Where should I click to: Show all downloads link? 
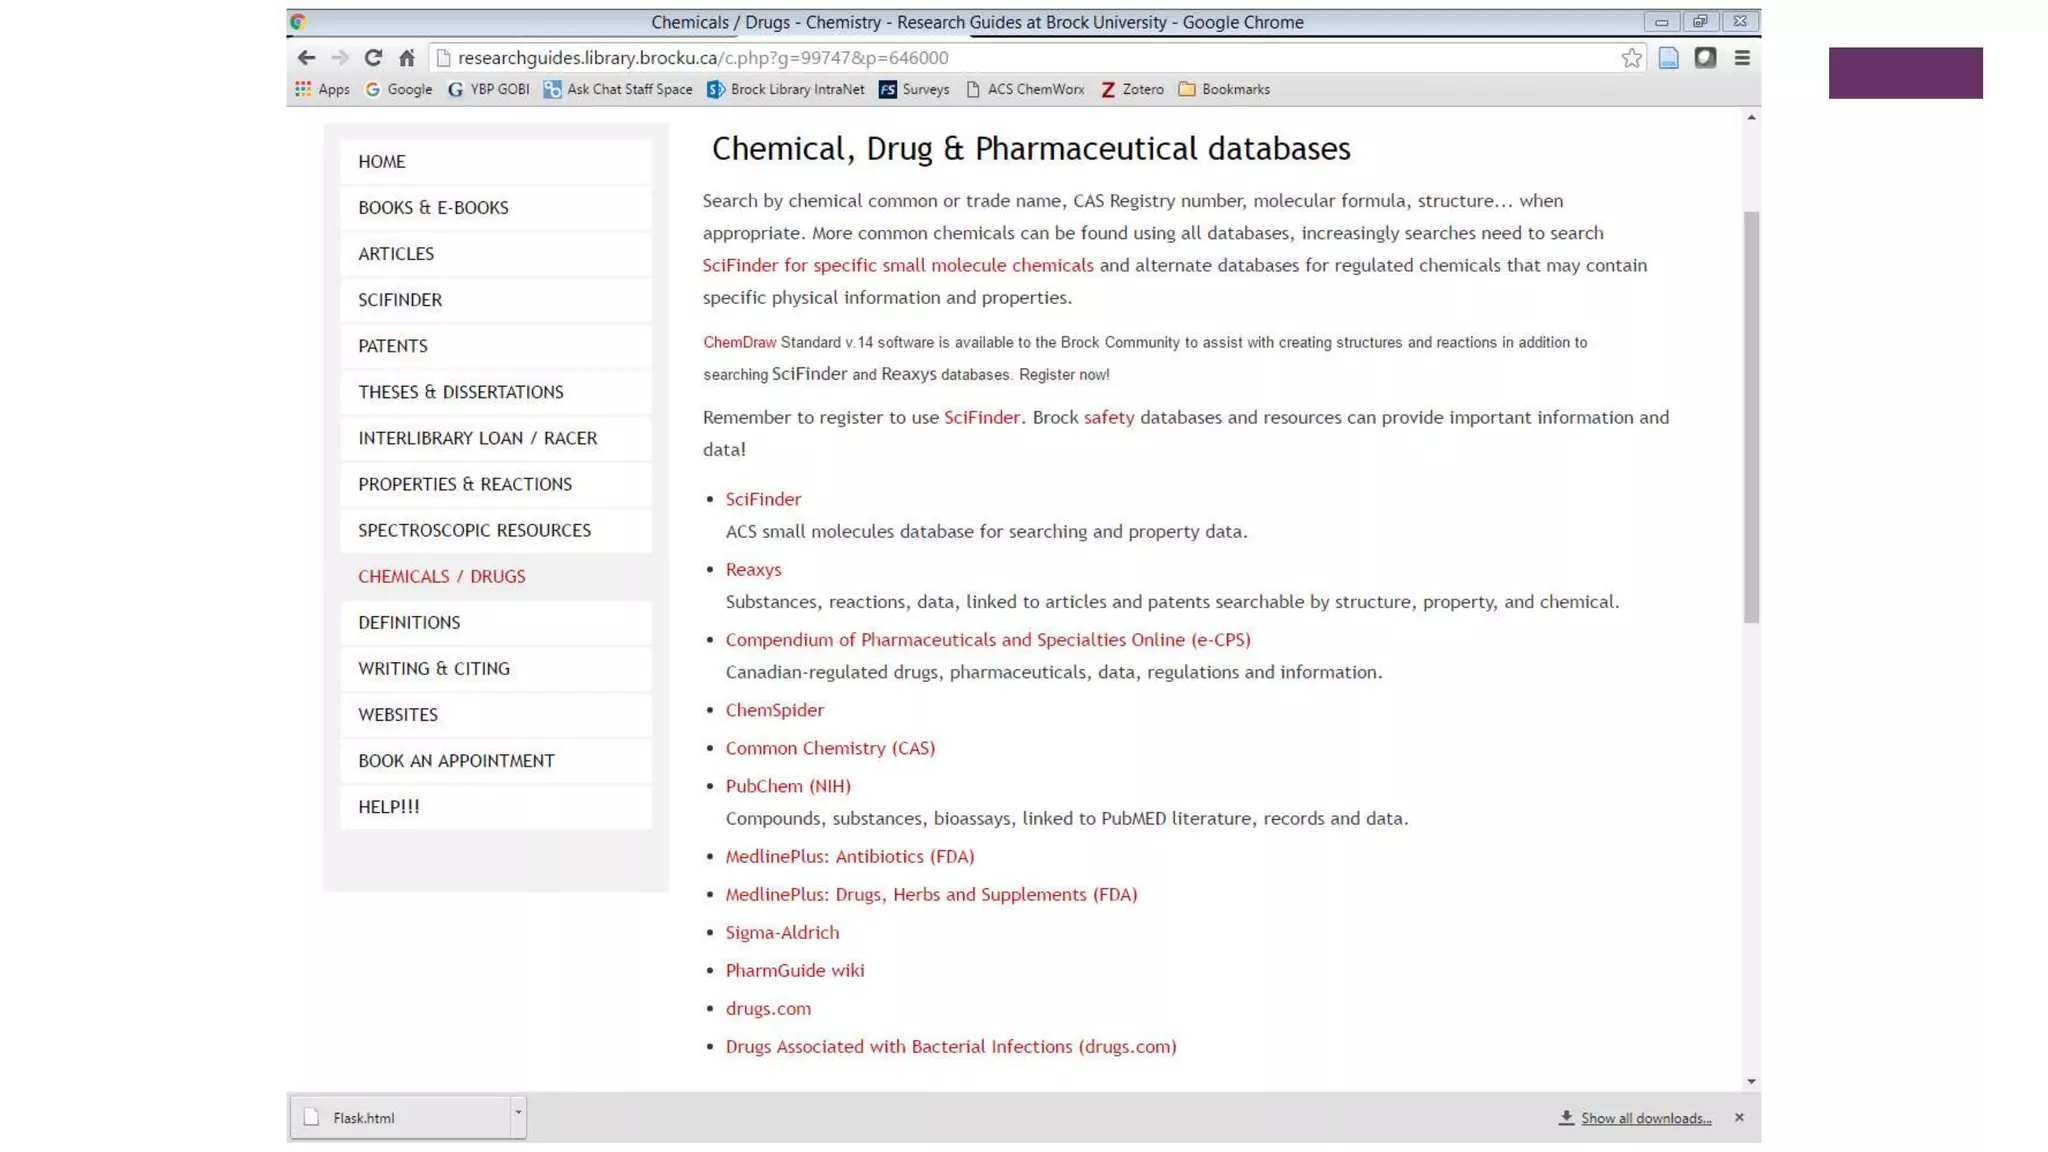point(1645,1118)
